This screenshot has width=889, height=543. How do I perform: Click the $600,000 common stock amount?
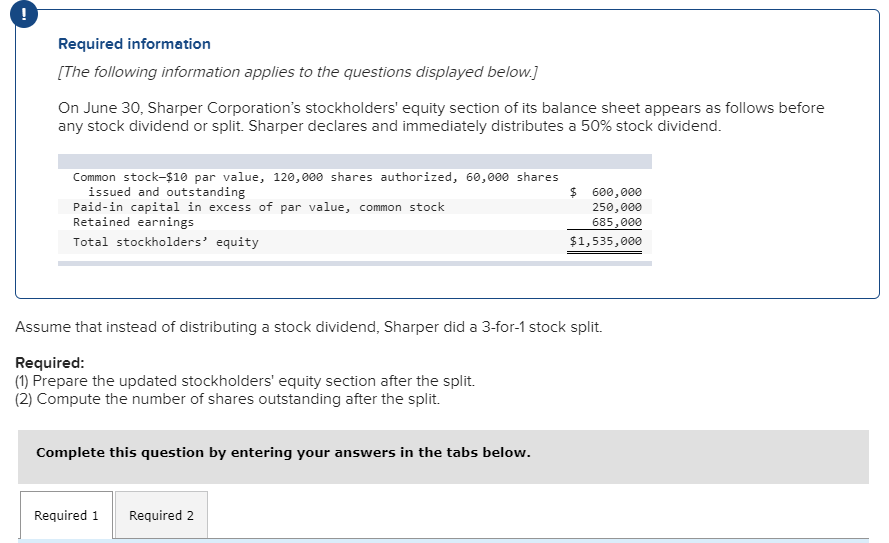(606, 192)
